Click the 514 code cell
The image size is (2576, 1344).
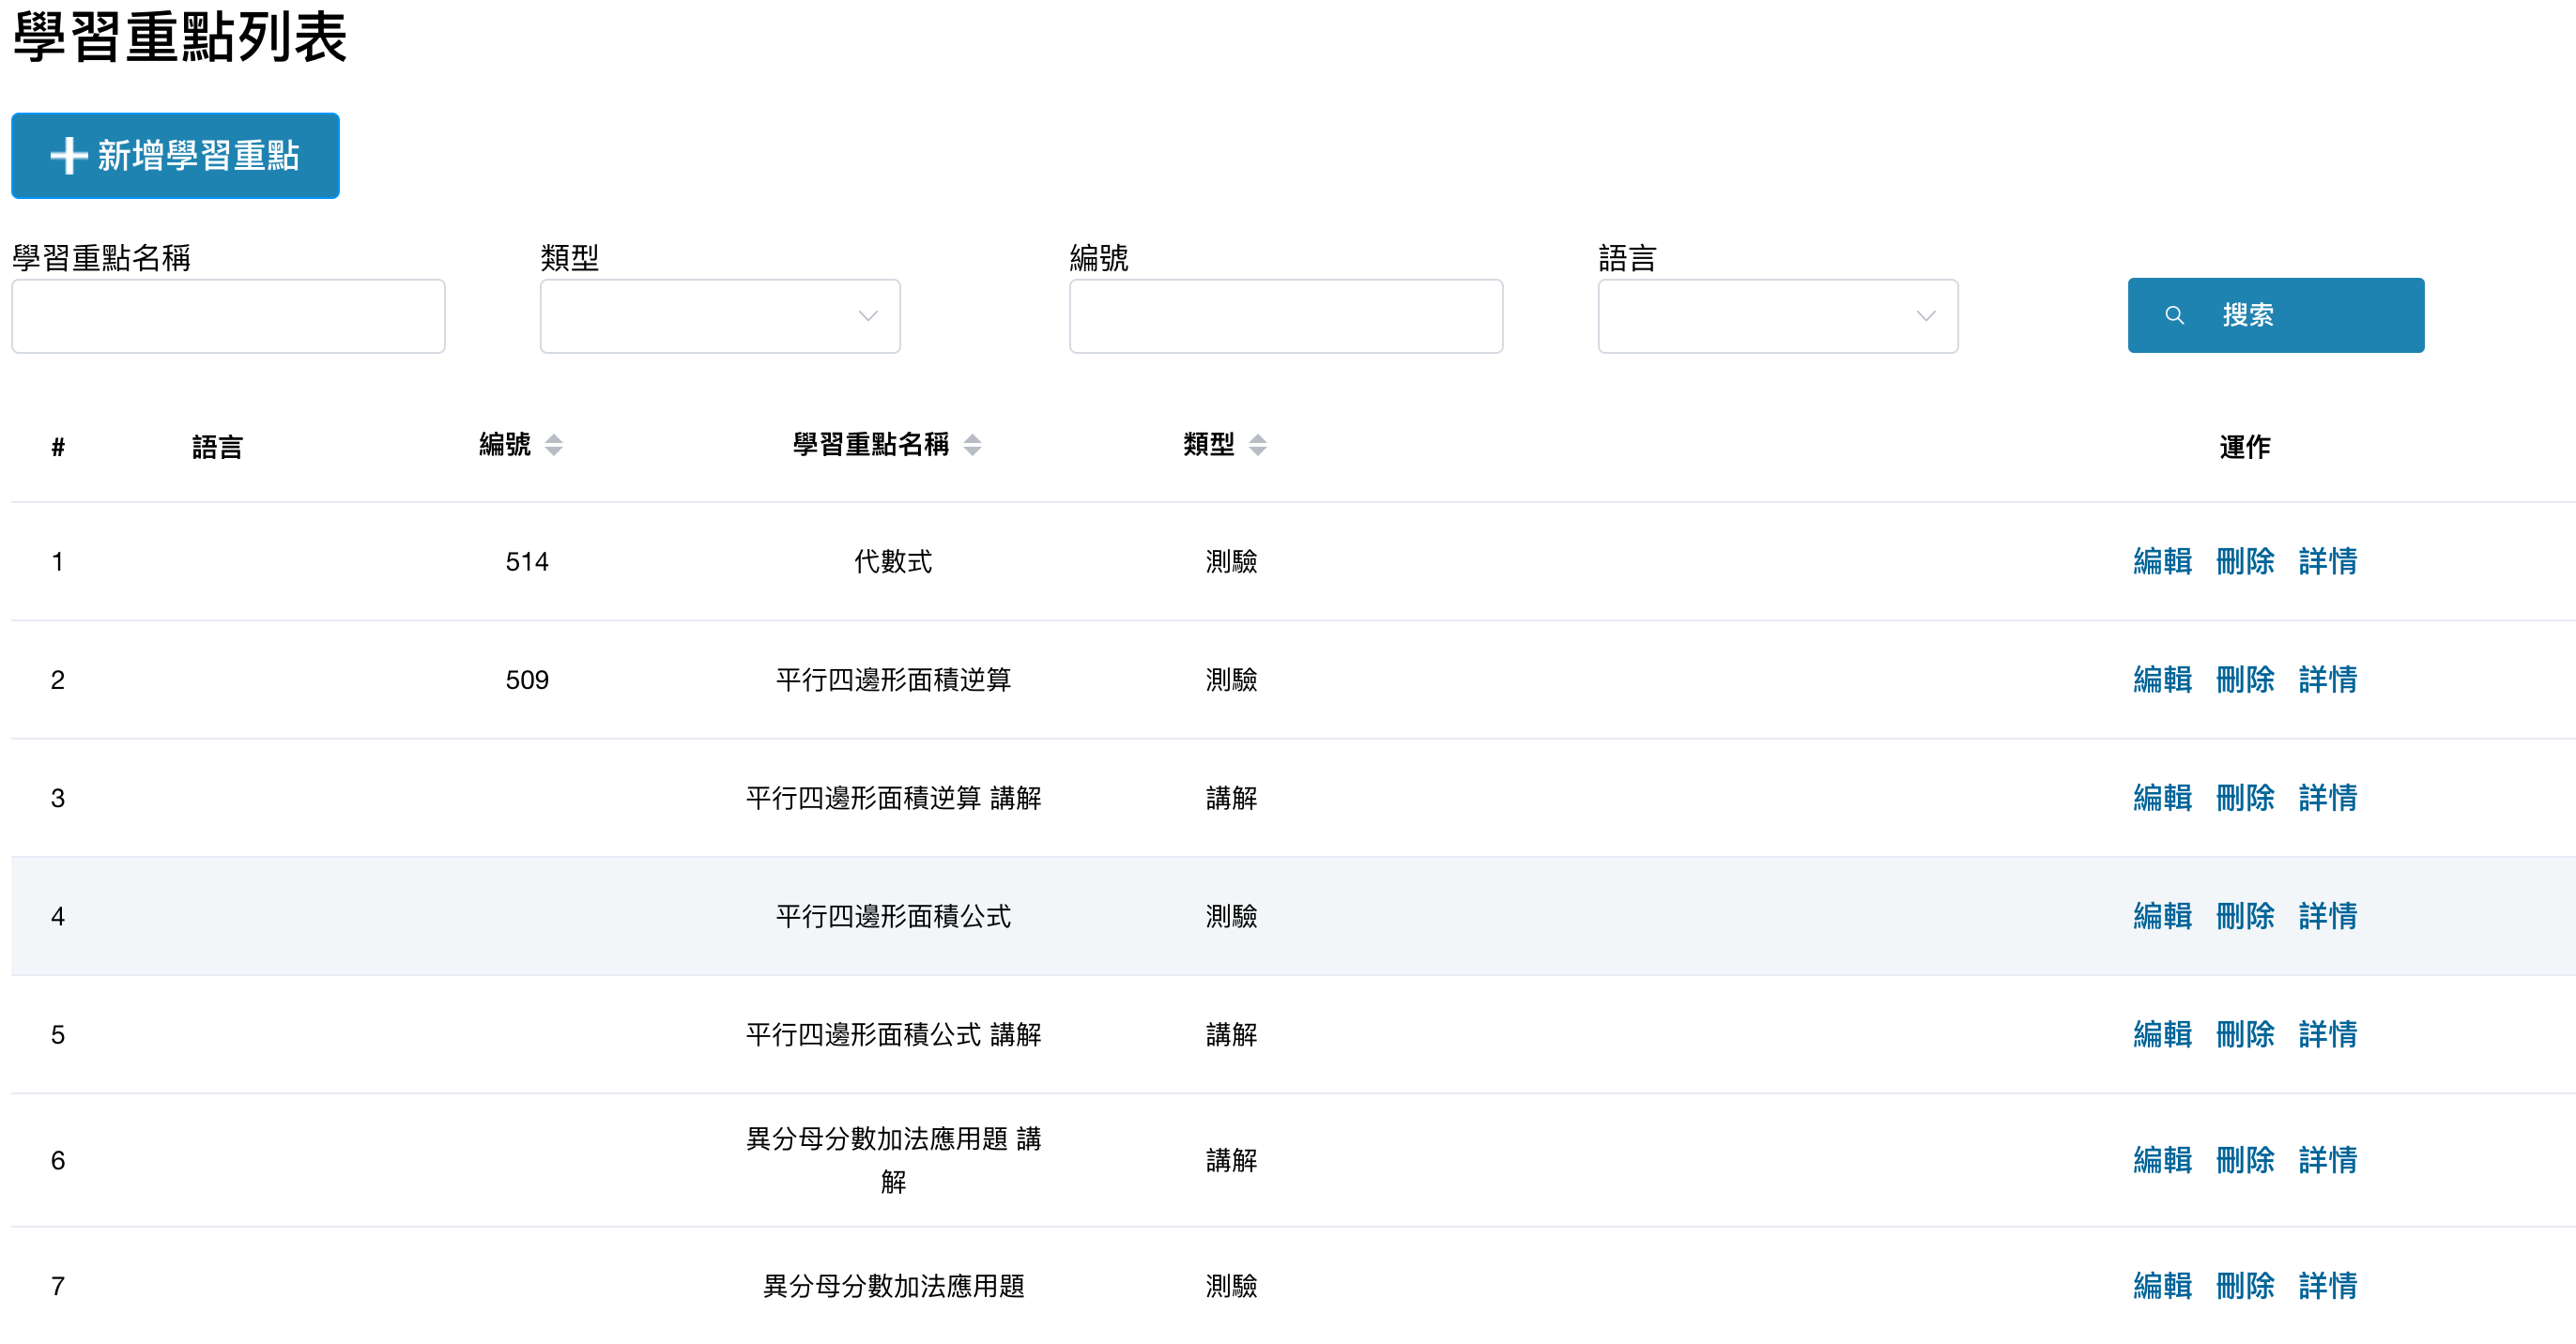coord(527,562)
